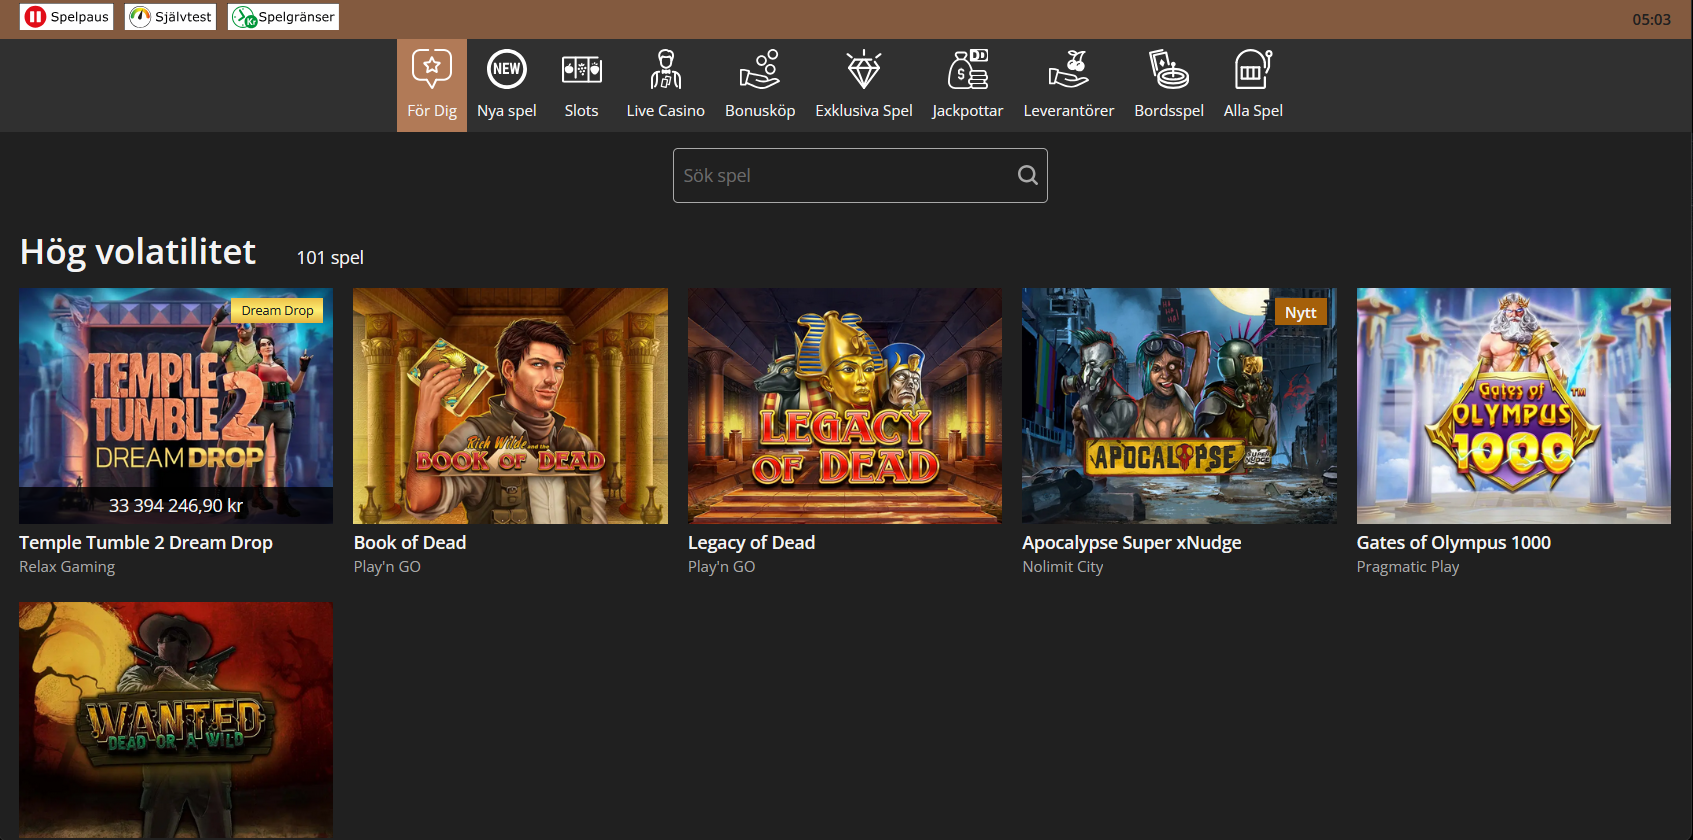Click the Pragmatic Play provider text
This screenshot has width=1693, height=840.
(1408, 567)
